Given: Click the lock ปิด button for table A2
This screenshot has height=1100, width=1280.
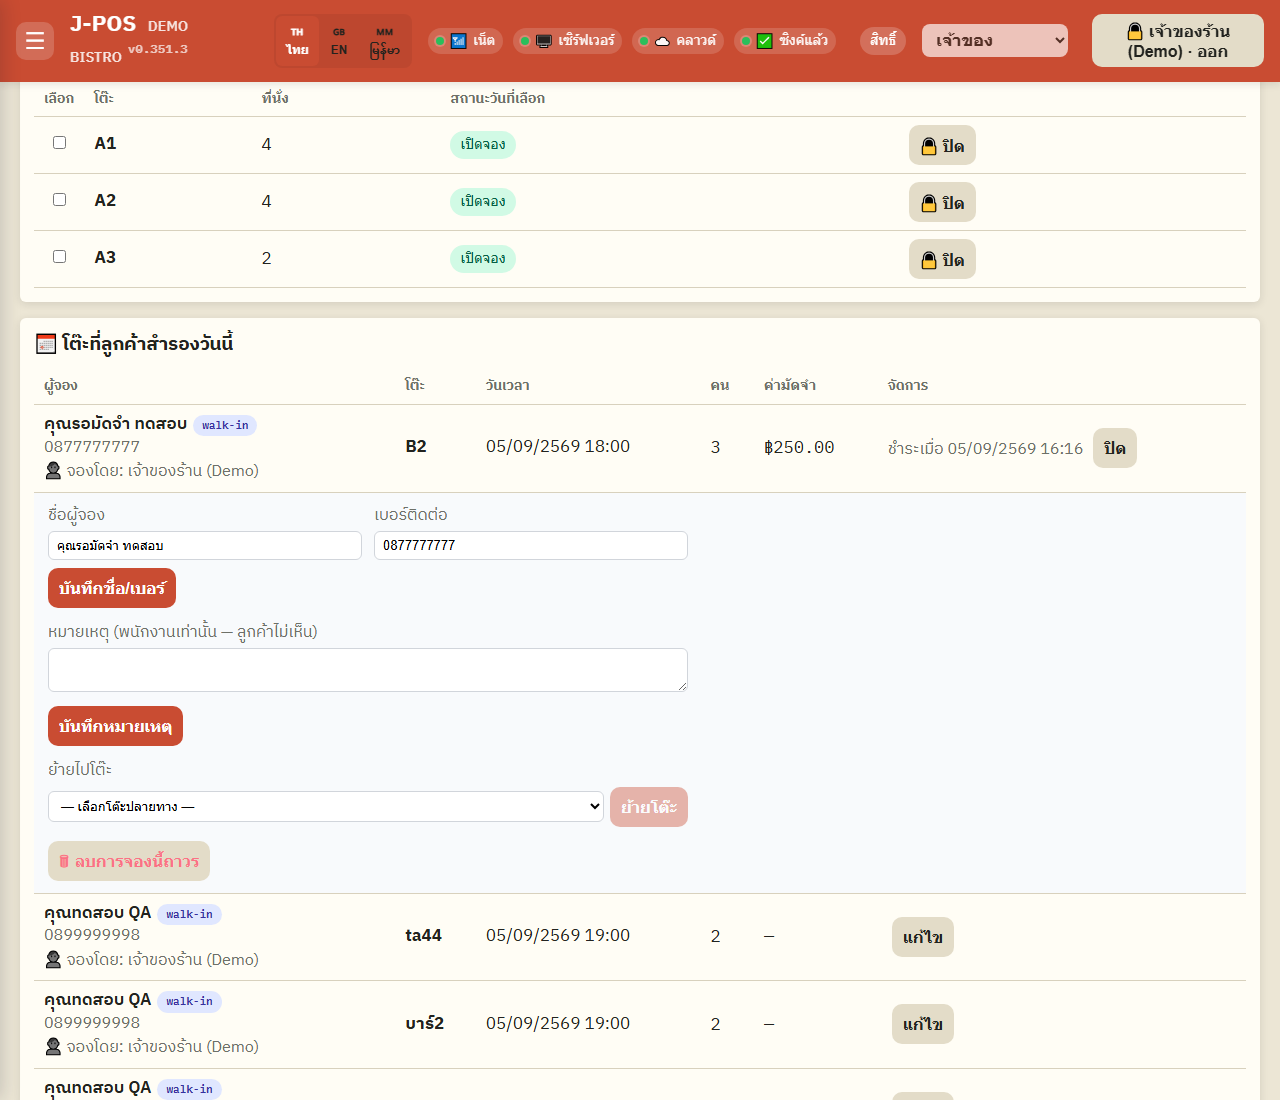Looking at the screenshot, I should coord(942,203).
